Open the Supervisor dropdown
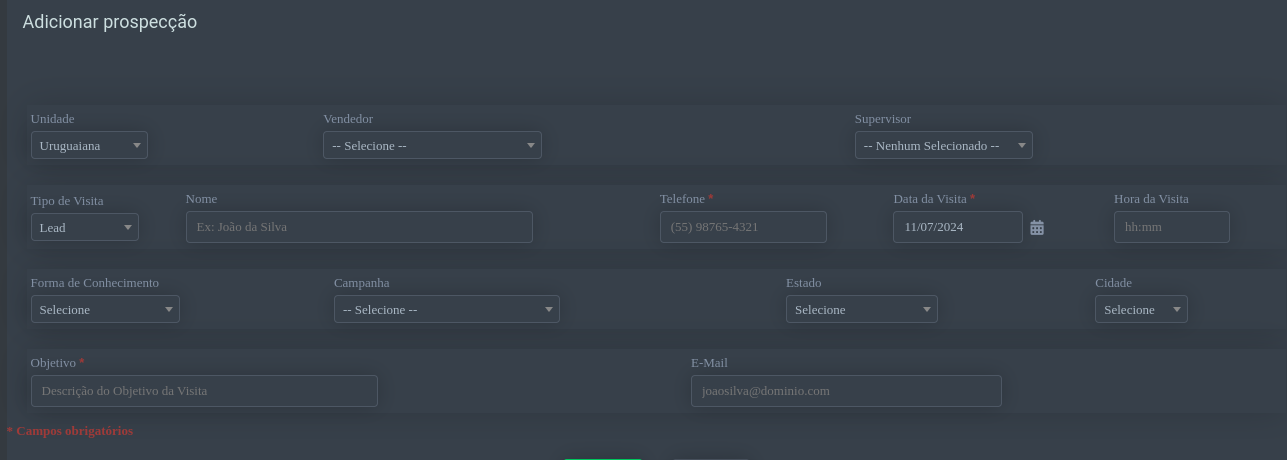The image size is (1287, 460). click(943, 146)
